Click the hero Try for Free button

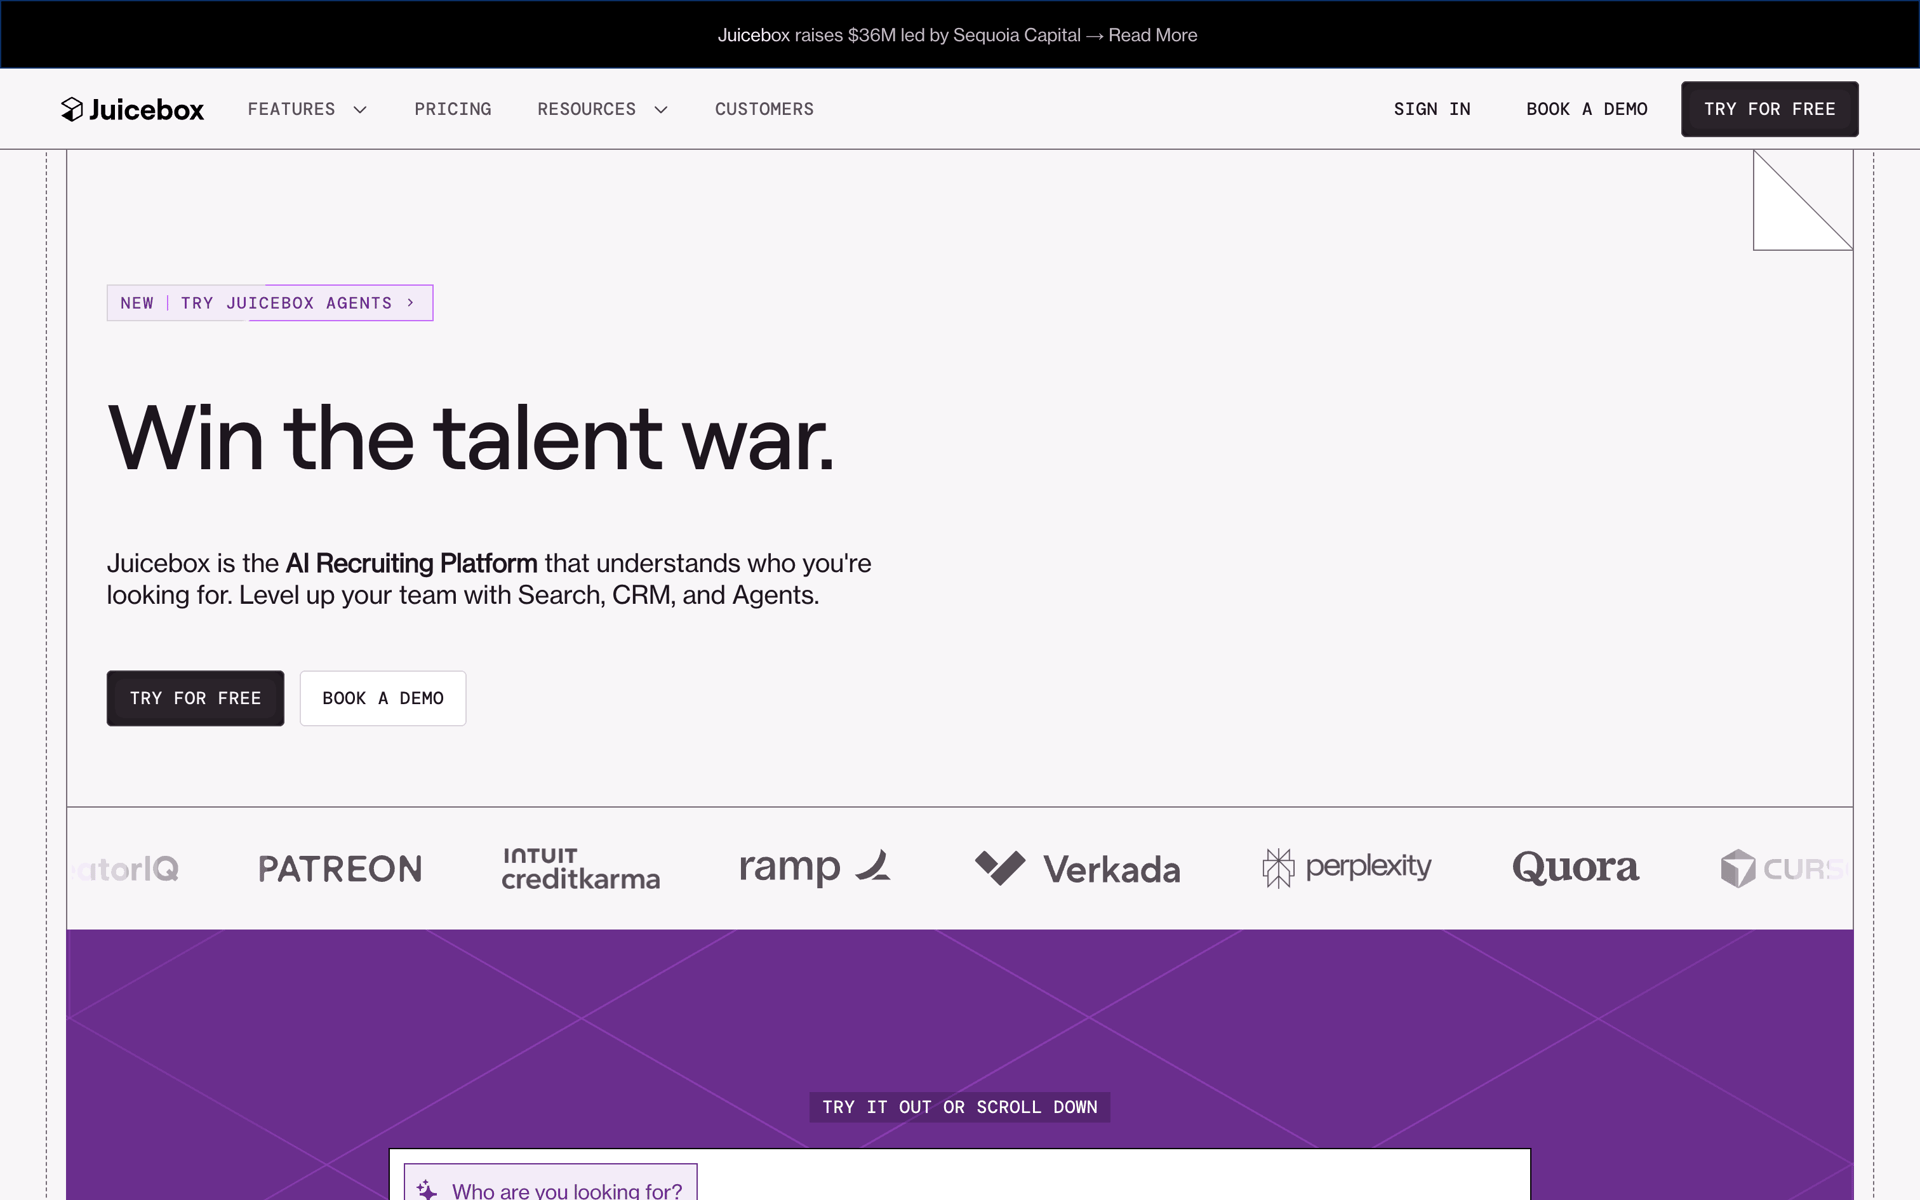pyautogui.click(x=195, y=698)
